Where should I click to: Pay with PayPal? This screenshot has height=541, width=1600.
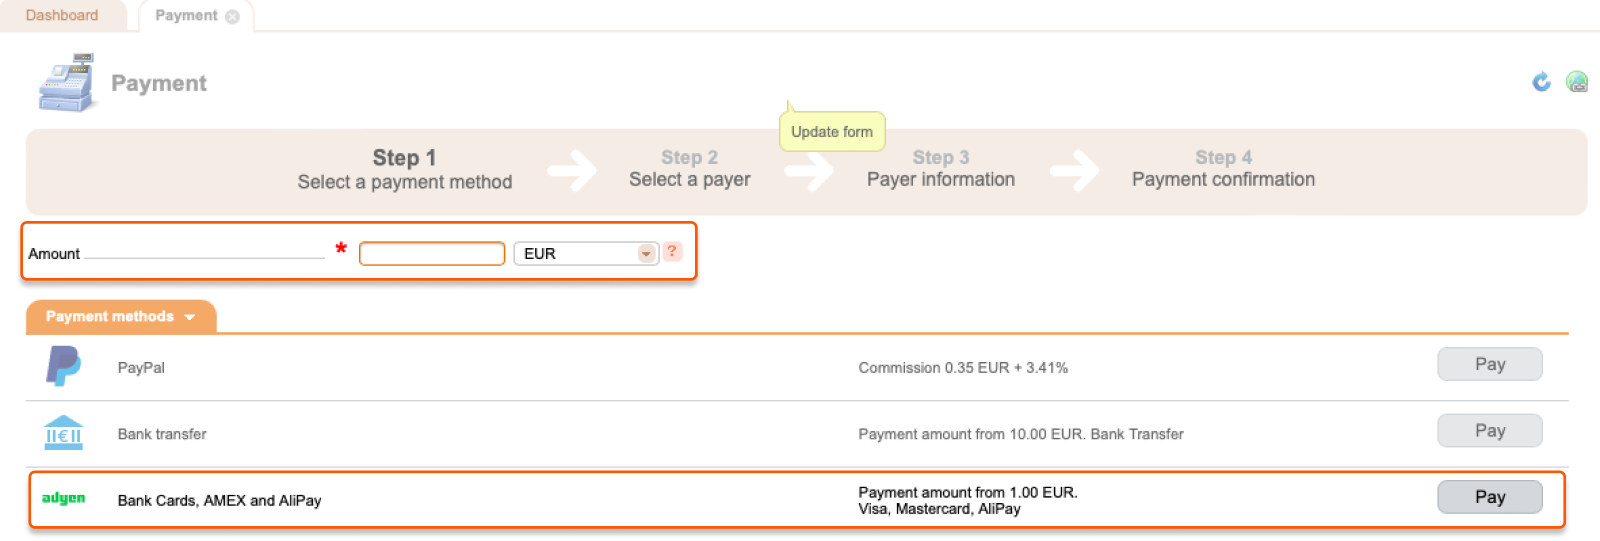click(x=1490, y=364)
